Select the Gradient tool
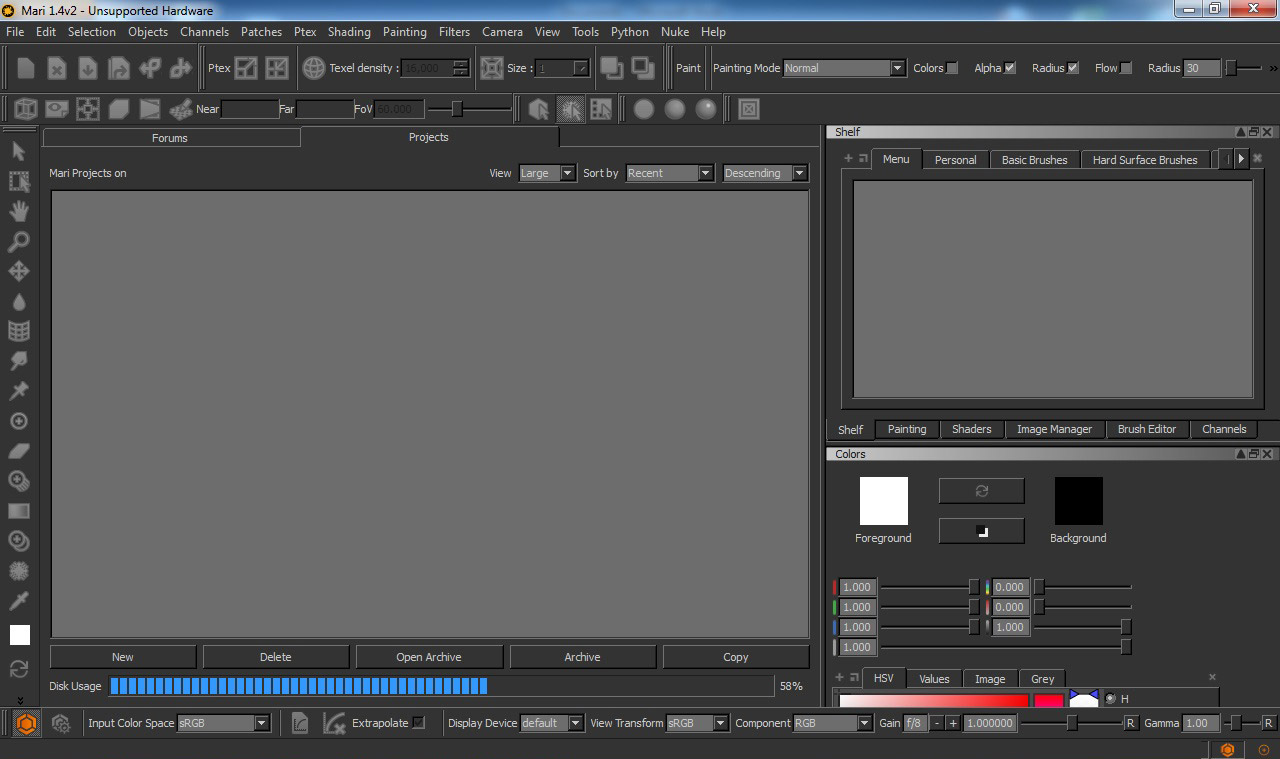Viewport: 1280px width, 759px height. pyautogui.click(x=18, y=511)
